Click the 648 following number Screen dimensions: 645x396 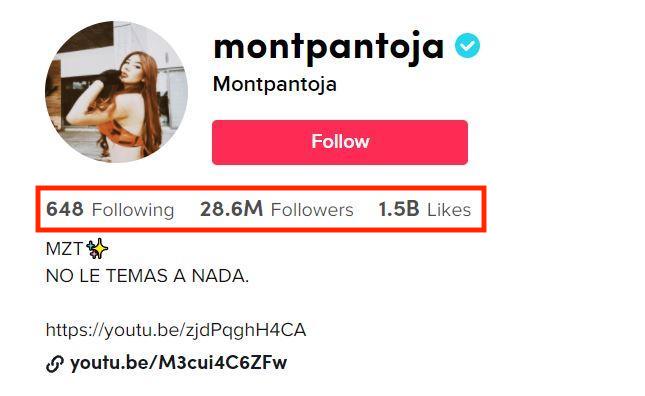65,209
